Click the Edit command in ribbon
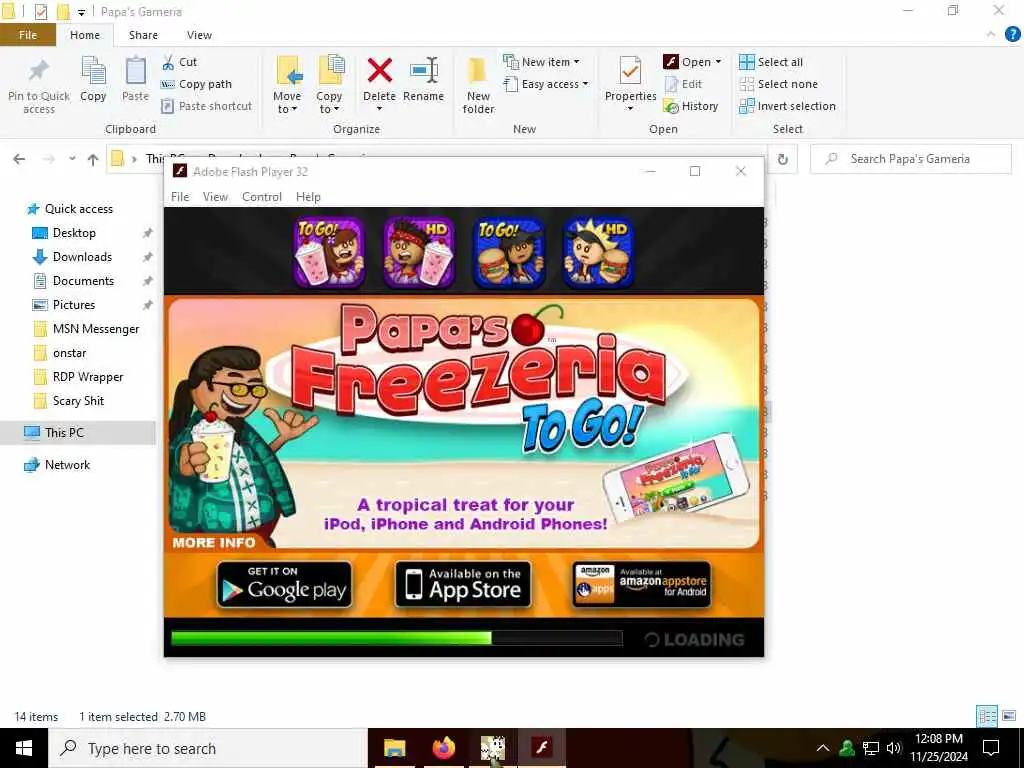This screenshot has height=768, width=1024. pyautogui.click(x=683, y=84)
